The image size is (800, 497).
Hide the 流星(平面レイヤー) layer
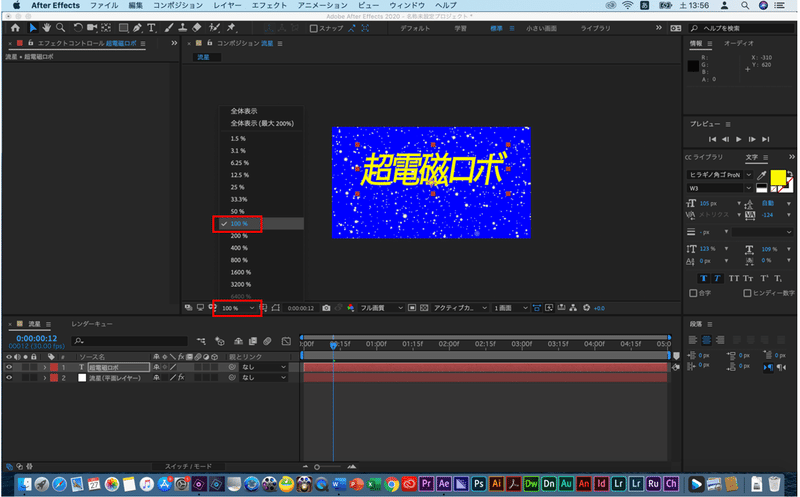click(x=9, y=378)
